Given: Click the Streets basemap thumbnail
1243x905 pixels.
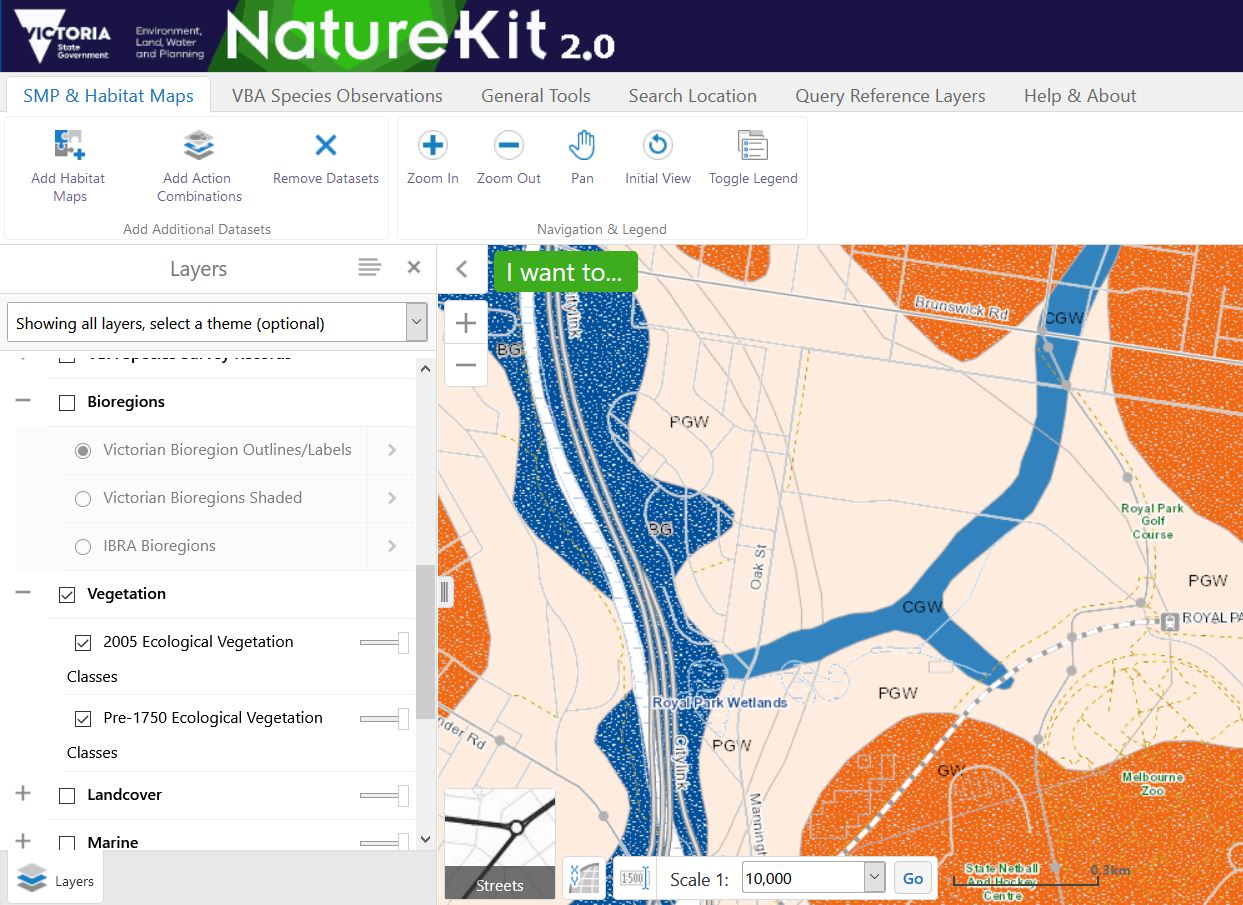Looking at the screenshot, I should point(500,843).
